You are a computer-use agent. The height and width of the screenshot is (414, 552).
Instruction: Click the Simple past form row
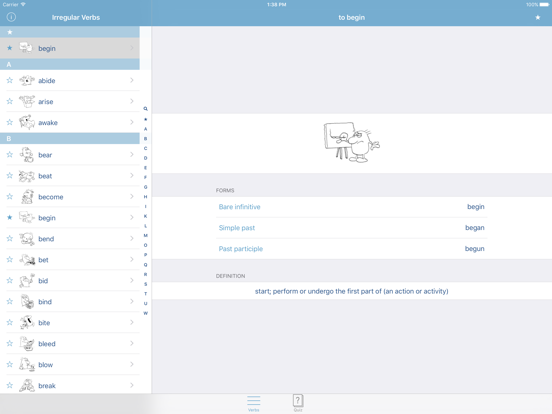pyautogui.click(x=352, y=228)
